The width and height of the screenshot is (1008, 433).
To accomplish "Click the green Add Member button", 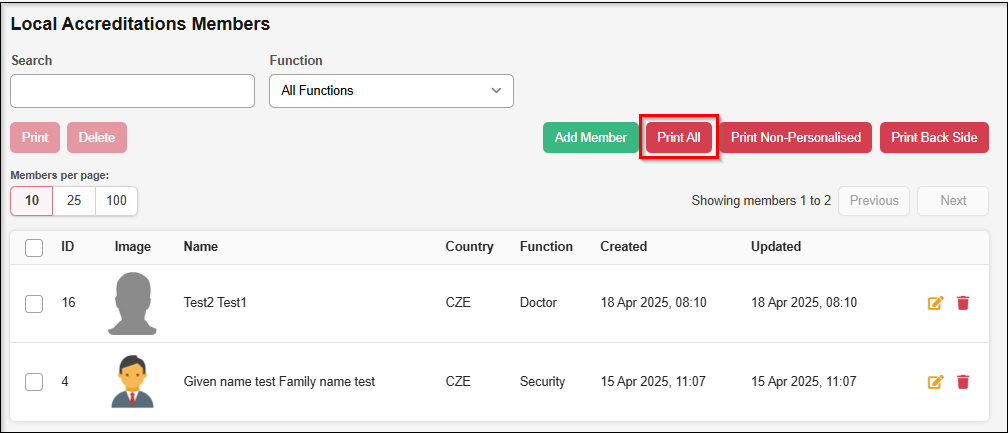I will 590,138.
